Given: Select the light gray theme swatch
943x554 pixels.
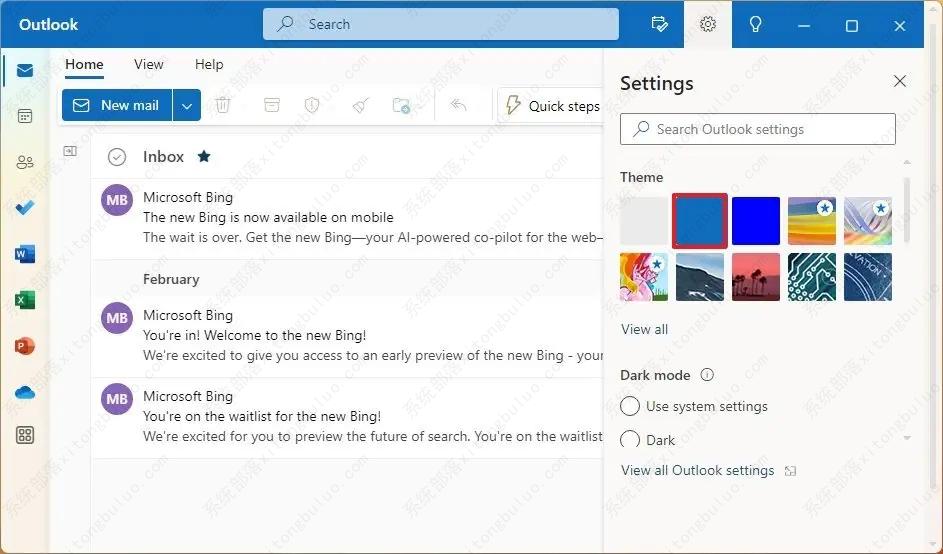Looking at the screenshot, I should pyautogui.click(x=644, y=221).
